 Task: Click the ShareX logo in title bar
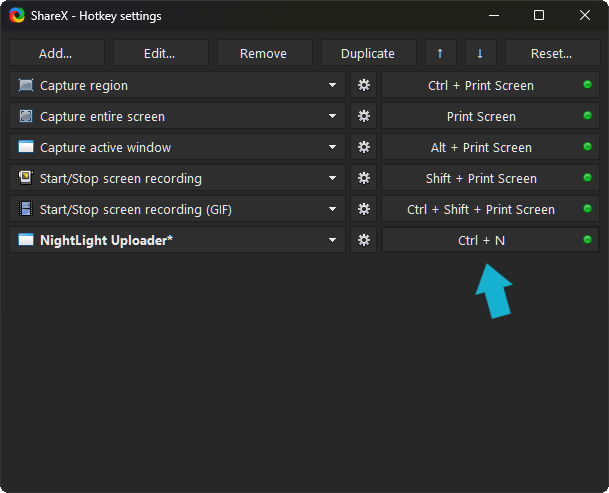18,16
